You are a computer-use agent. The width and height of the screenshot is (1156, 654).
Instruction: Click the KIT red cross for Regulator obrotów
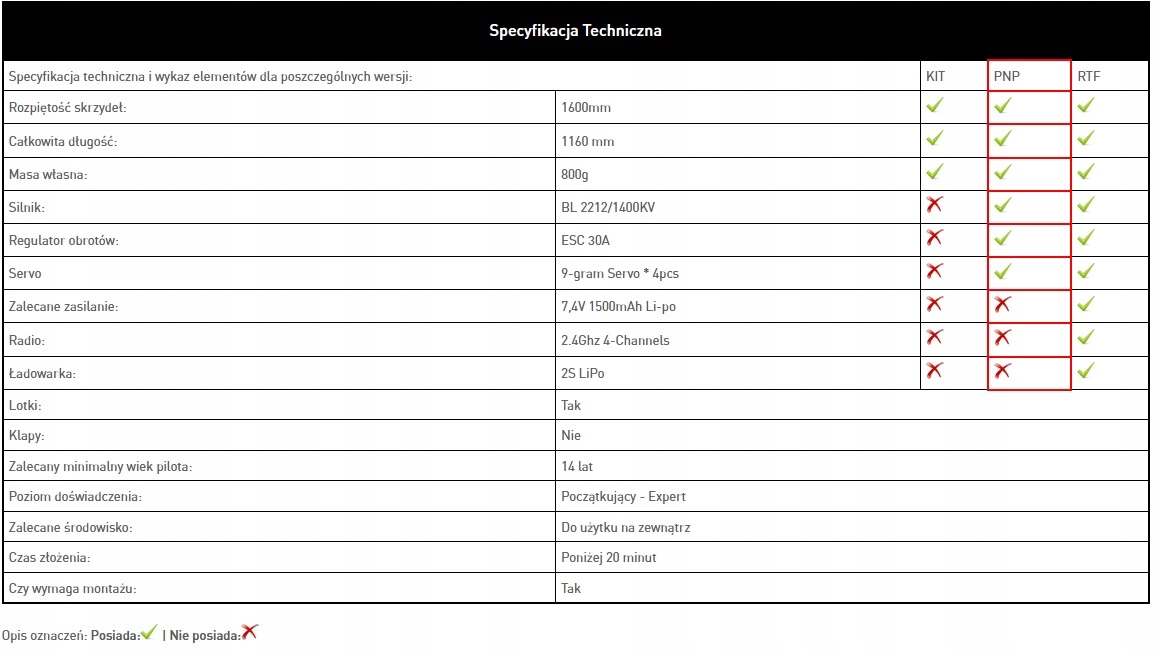click(935, 238)
